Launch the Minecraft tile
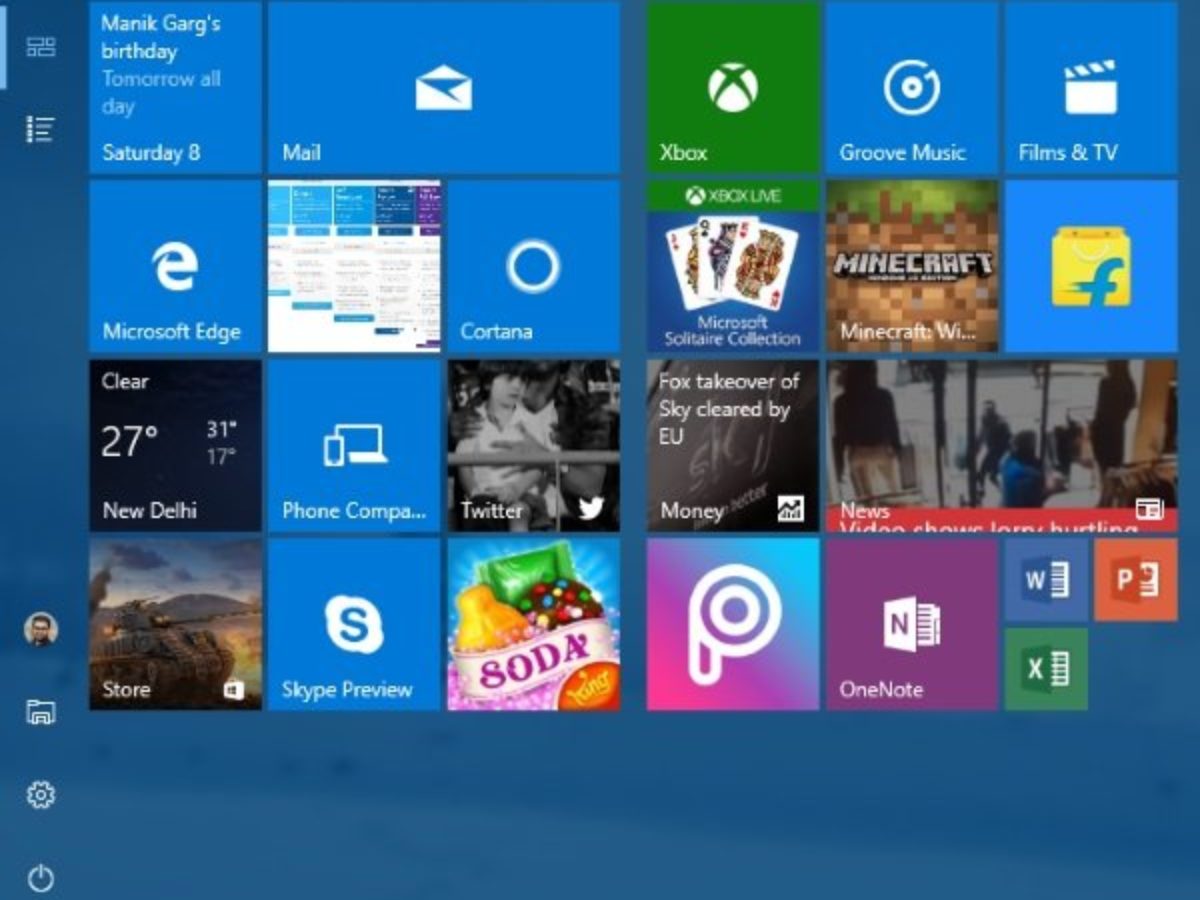The image size is (1200, 900). pyautogui.click(x=912, y=266)
